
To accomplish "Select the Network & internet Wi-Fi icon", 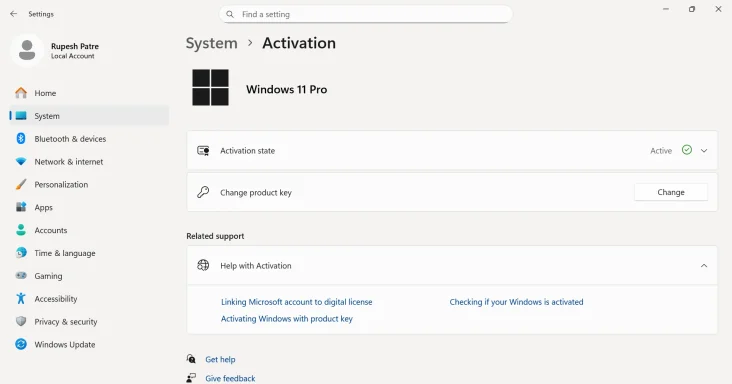I will (x=21, y=161).
